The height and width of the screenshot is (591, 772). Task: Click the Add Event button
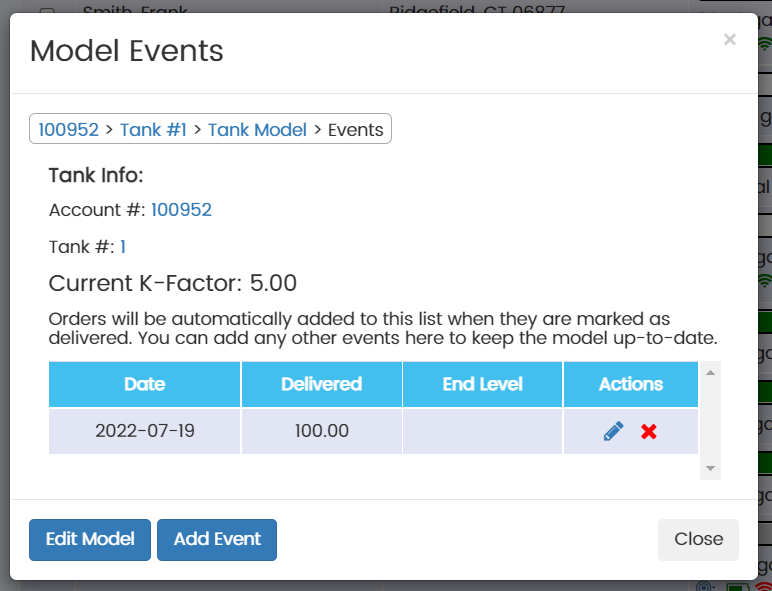click(217, 539)
